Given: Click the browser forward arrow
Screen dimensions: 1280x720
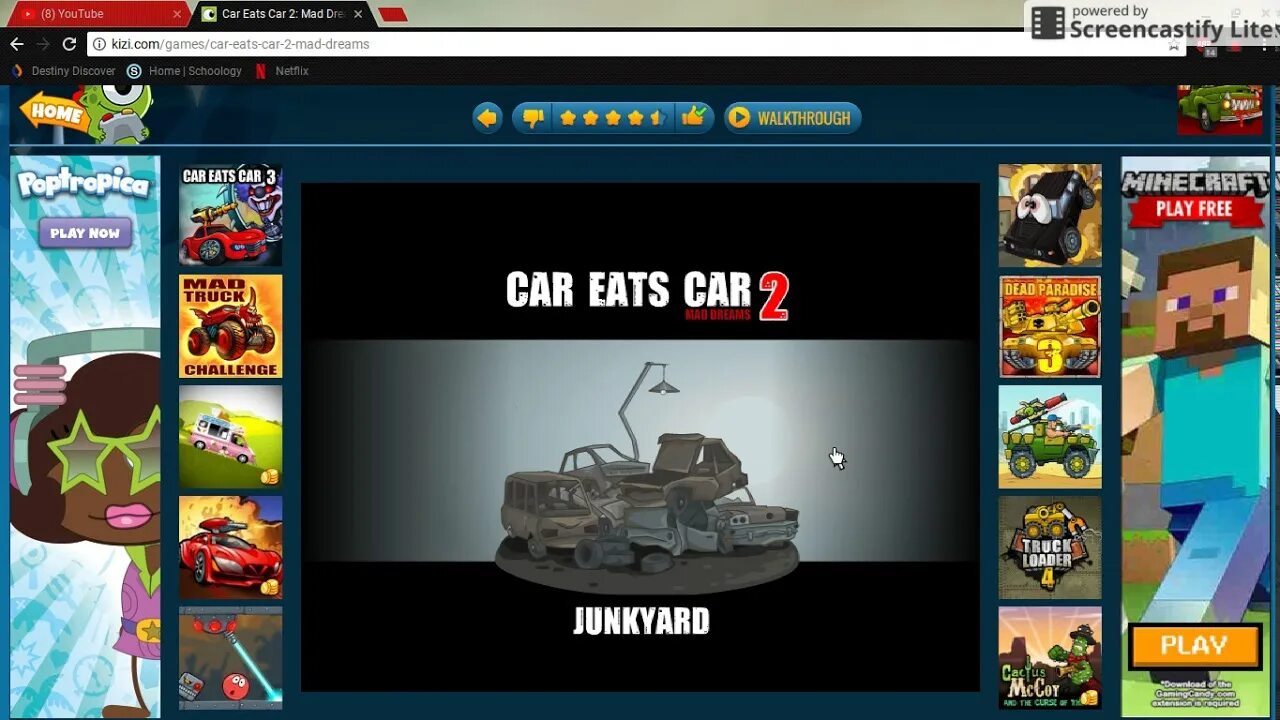Looking at the screenshot, I should point(43,44).
